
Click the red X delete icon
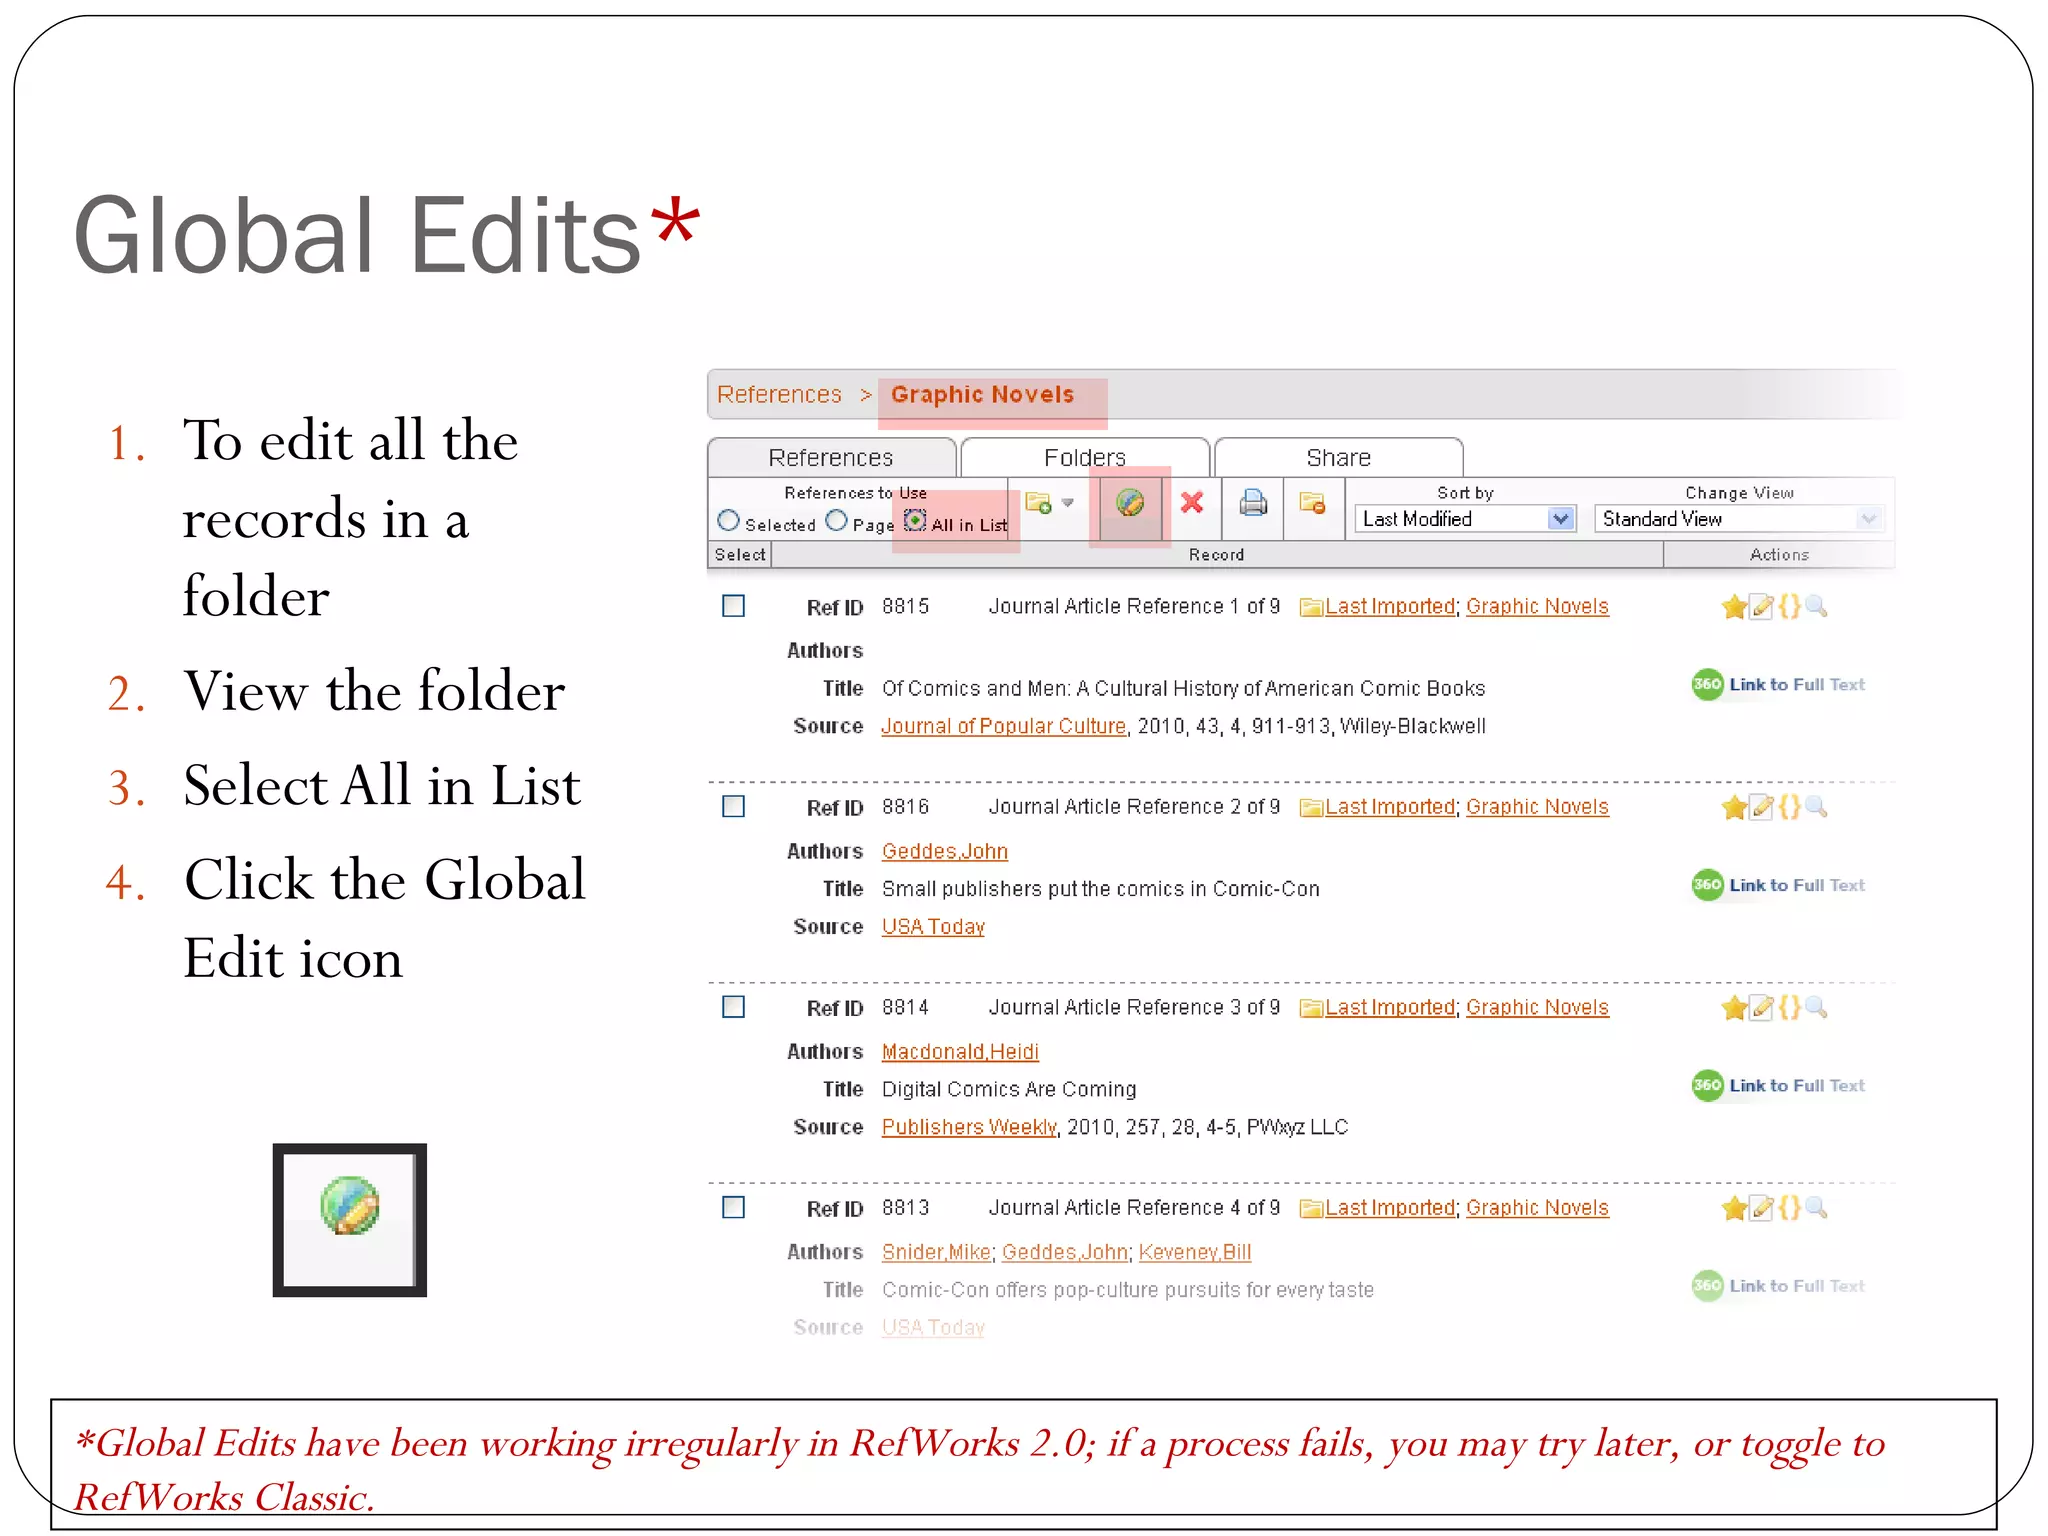pyautogui.click(x=1191, y=502)
